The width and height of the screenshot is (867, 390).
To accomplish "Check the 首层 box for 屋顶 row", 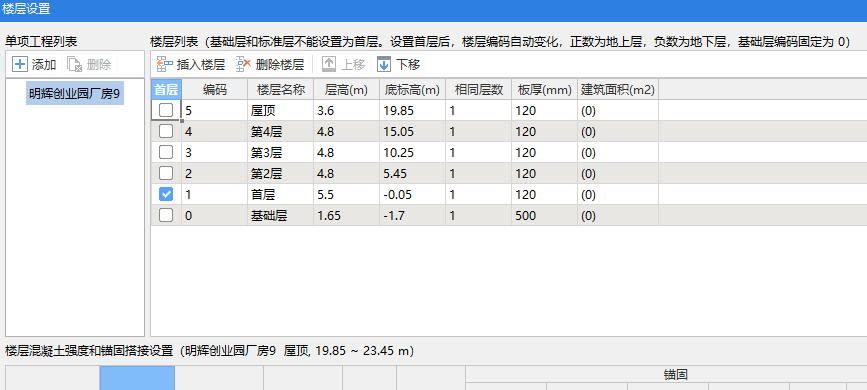I will 166,110.
